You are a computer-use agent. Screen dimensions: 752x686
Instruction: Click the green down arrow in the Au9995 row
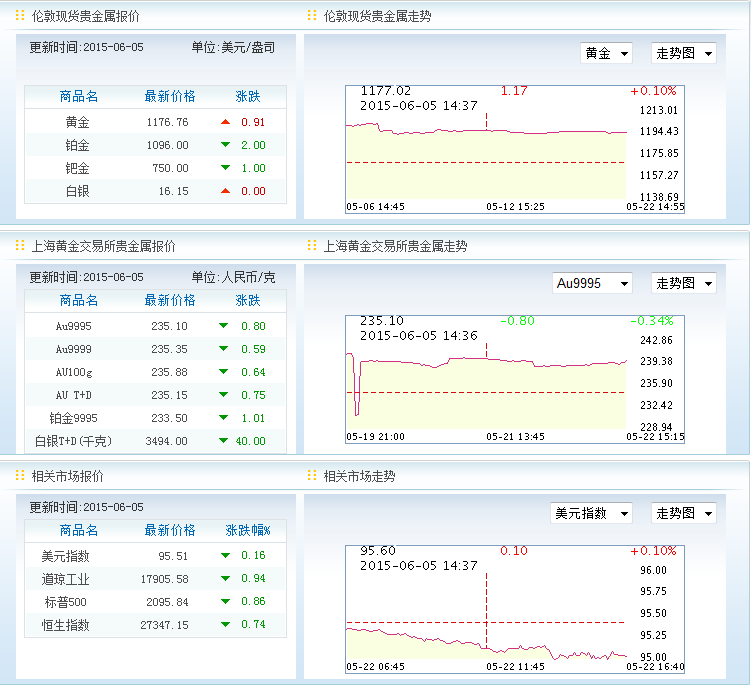coord(223,326)
